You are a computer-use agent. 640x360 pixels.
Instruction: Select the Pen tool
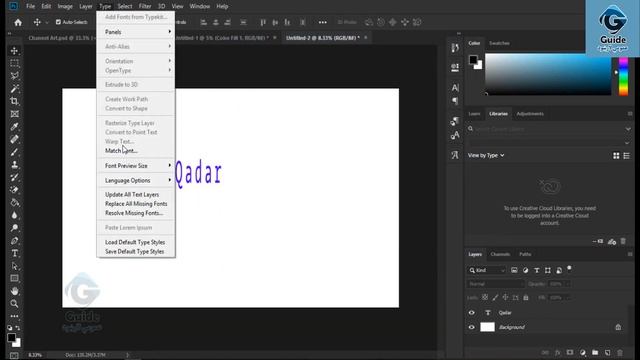(14, 240)
